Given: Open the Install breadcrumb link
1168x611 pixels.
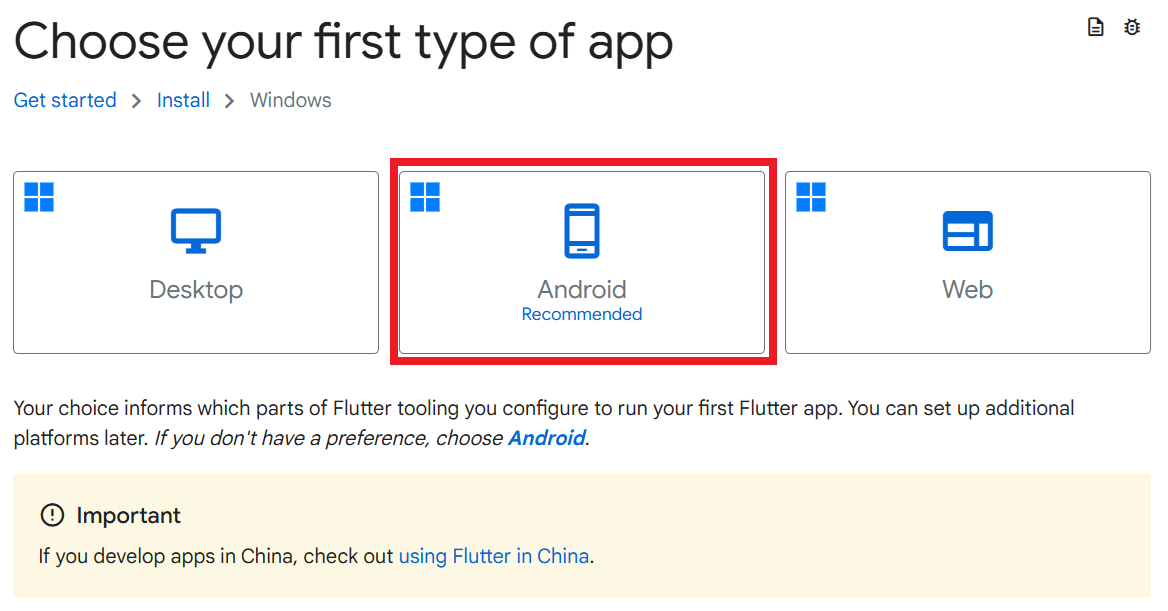Looking at the screenshot, I should pos(183,100).
